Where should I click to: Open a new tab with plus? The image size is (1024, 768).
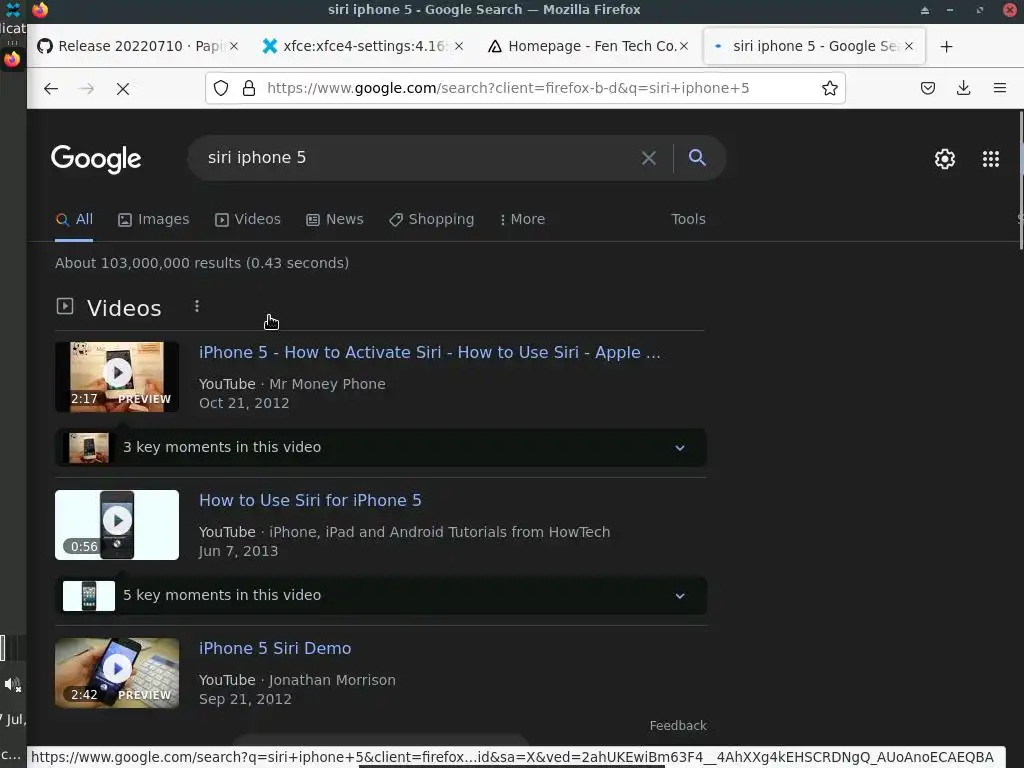point(946,46)
